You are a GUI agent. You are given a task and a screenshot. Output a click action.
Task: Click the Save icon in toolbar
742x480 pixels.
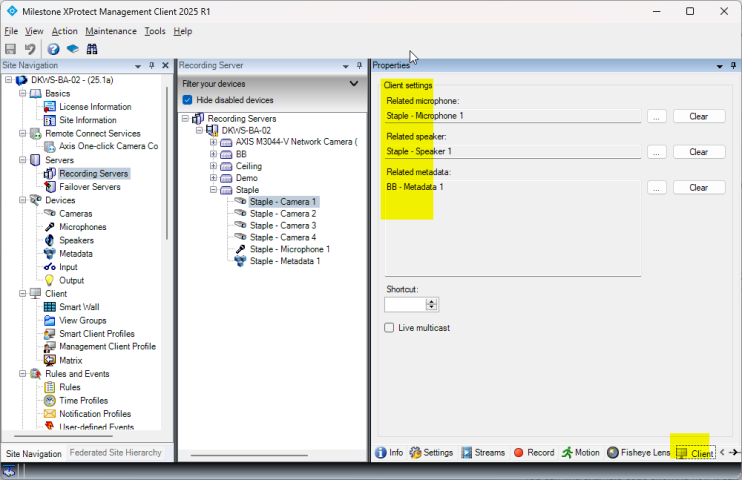coord(10,48)
